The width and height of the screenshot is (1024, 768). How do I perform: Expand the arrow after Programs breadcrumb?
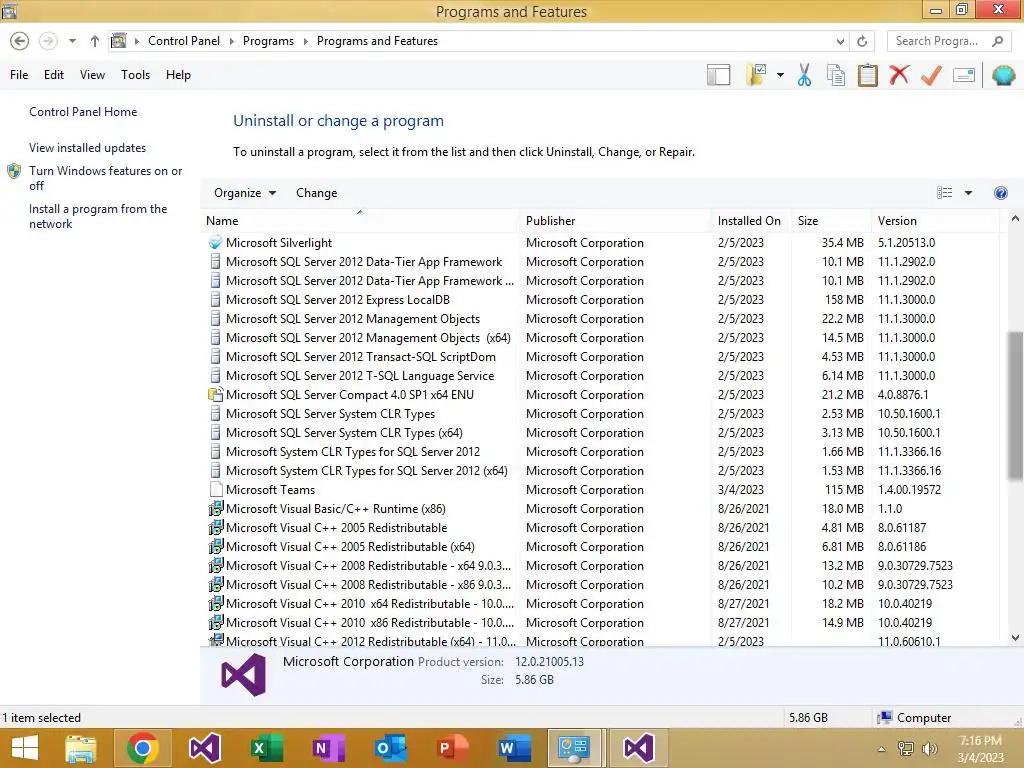point(305,41)
